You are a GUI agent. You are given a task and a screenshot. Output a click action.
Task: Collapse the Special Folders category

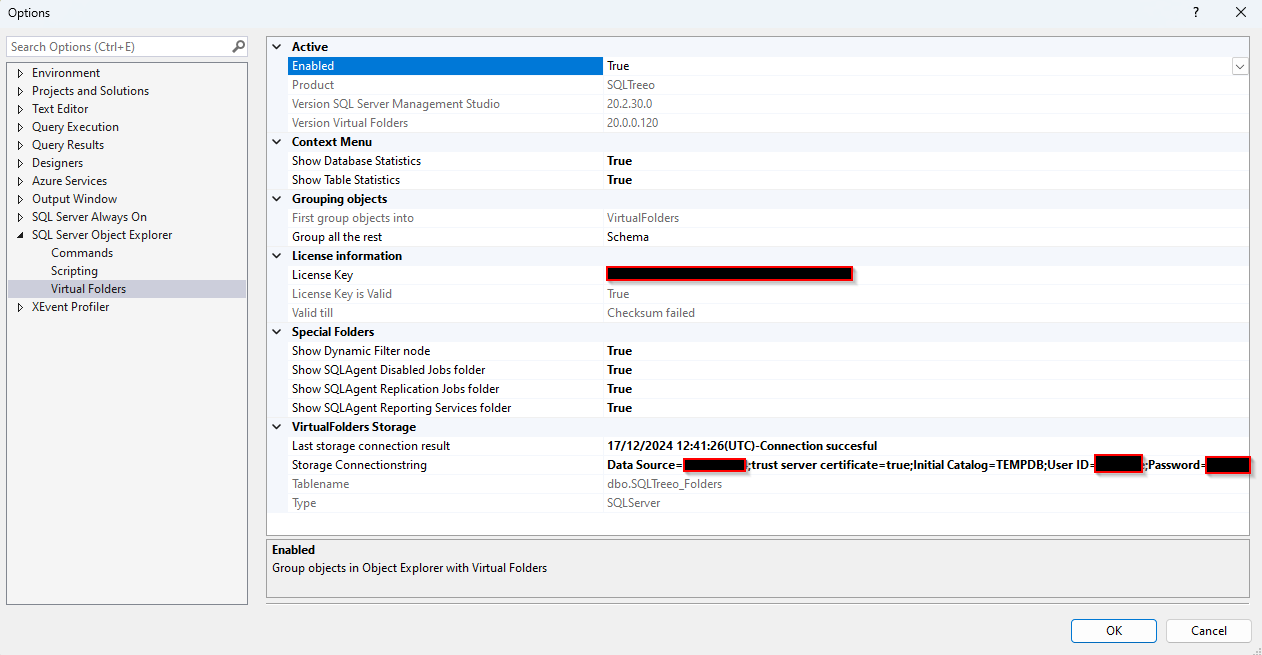tap(278, 332)
